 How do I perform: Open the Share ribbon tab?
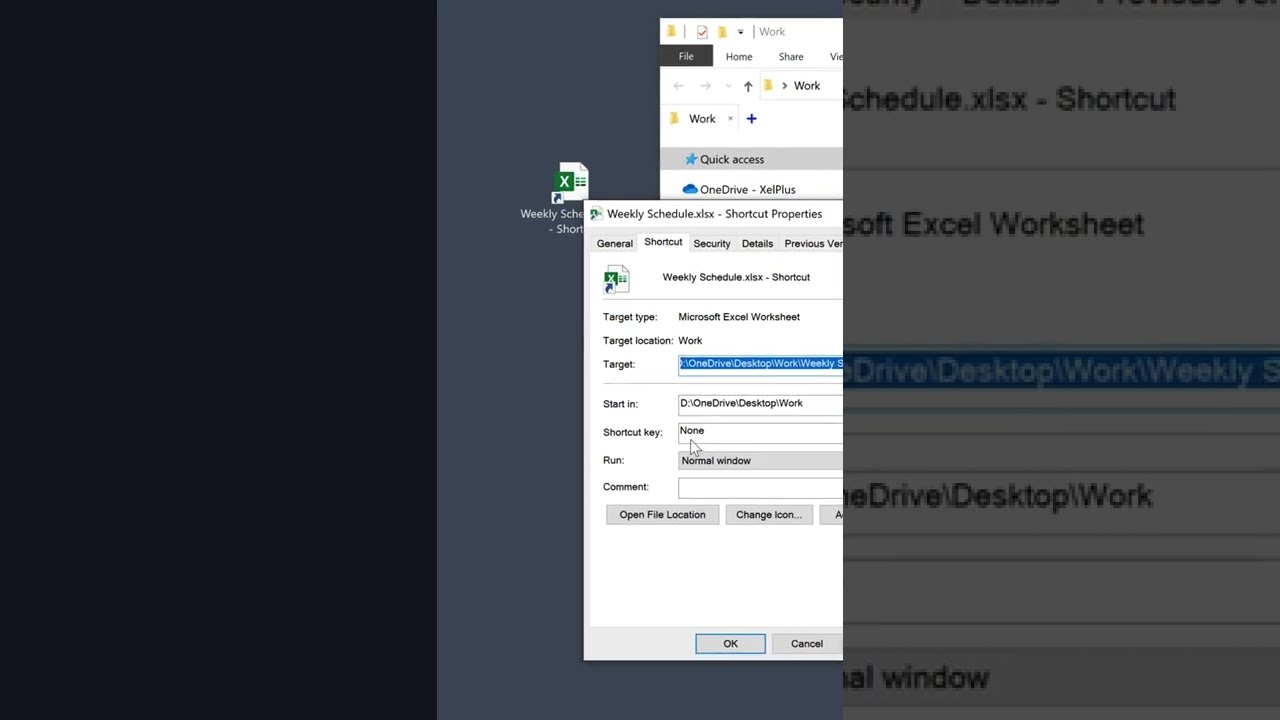791,57
